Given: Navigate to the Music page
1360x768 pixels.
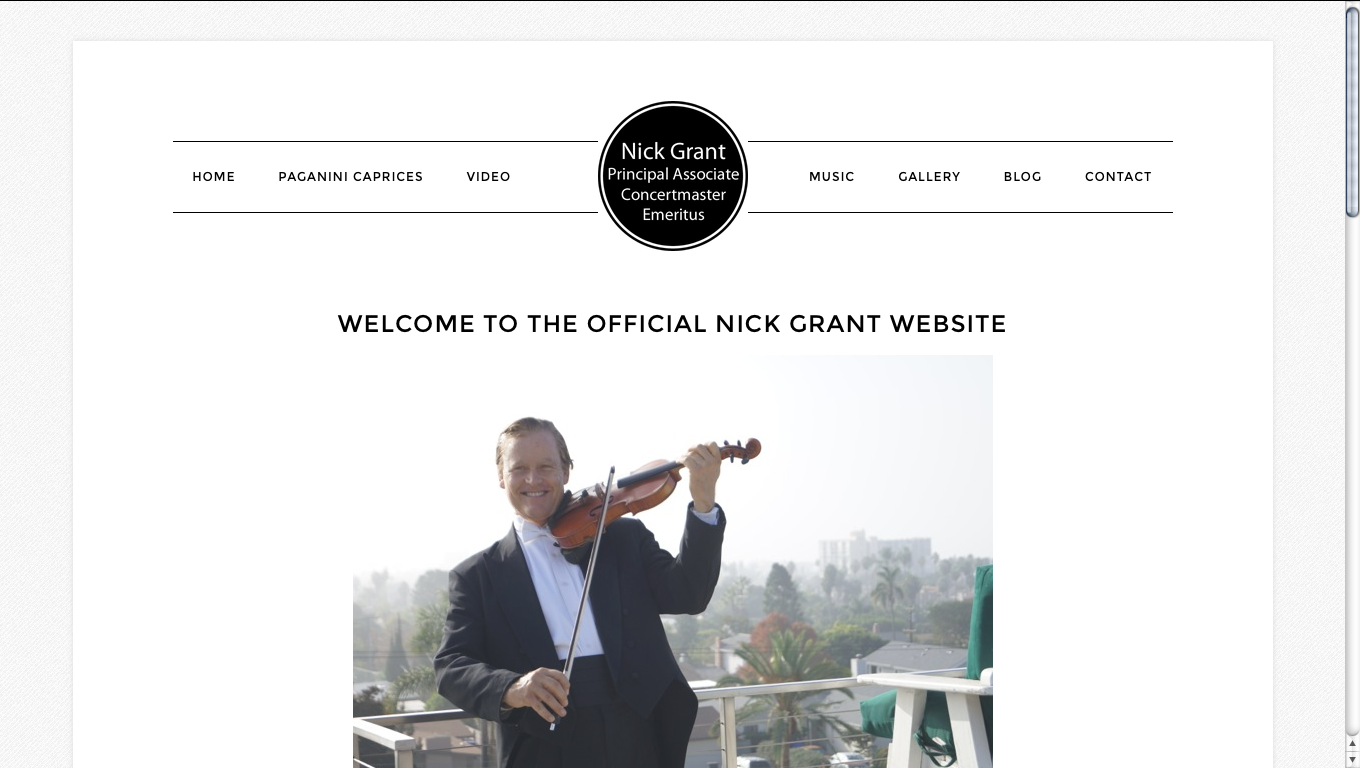Looking at the screenshot, I should (x=831, y=177).
